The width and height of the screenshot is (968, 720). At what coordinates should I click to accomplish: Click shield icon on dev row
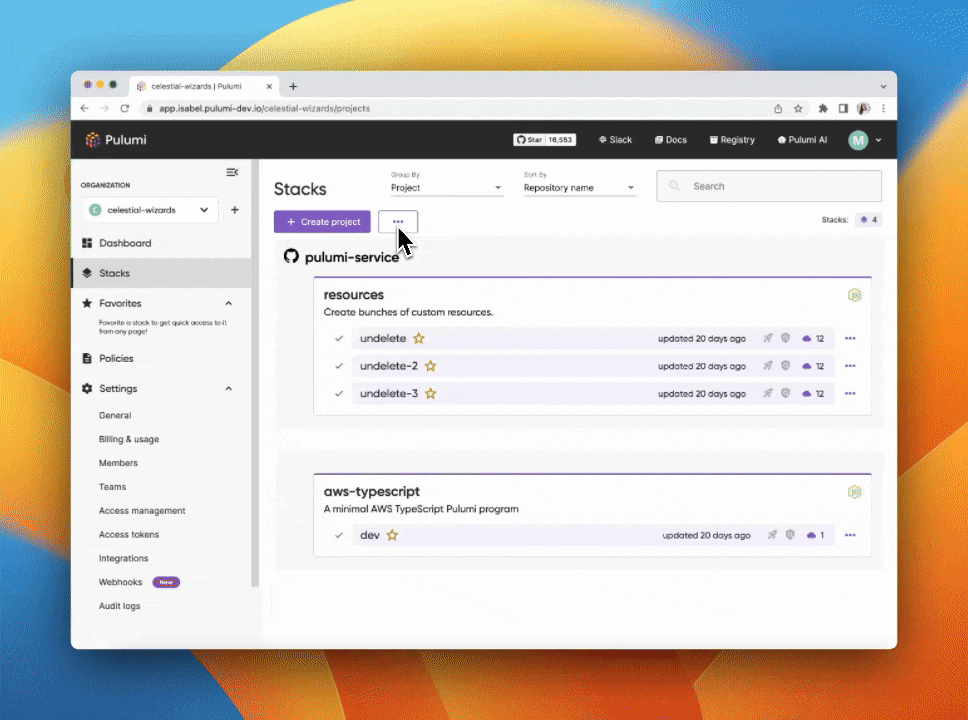[x=790, y=535]
